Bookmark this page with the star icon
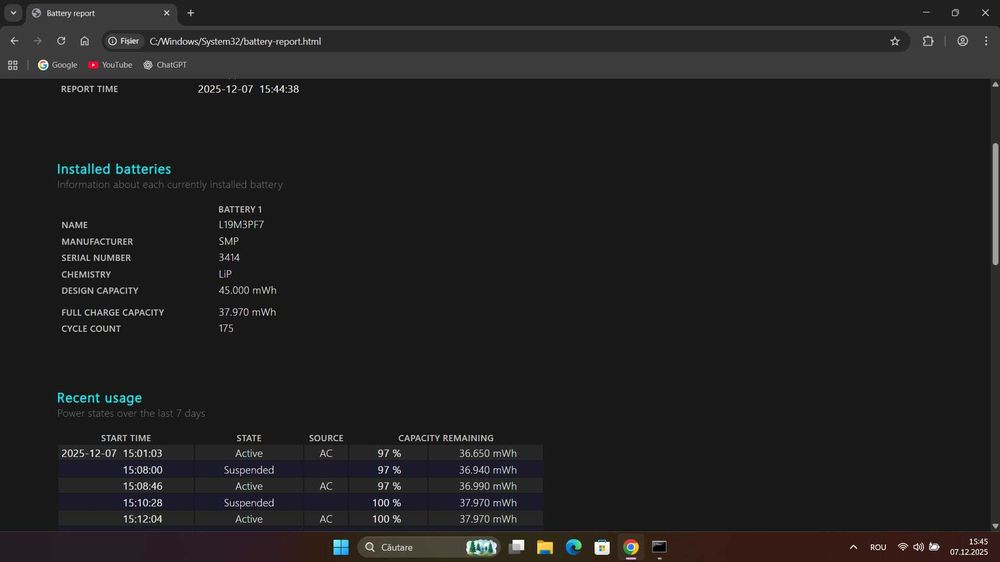The image size is (1000, 562). 895,41
